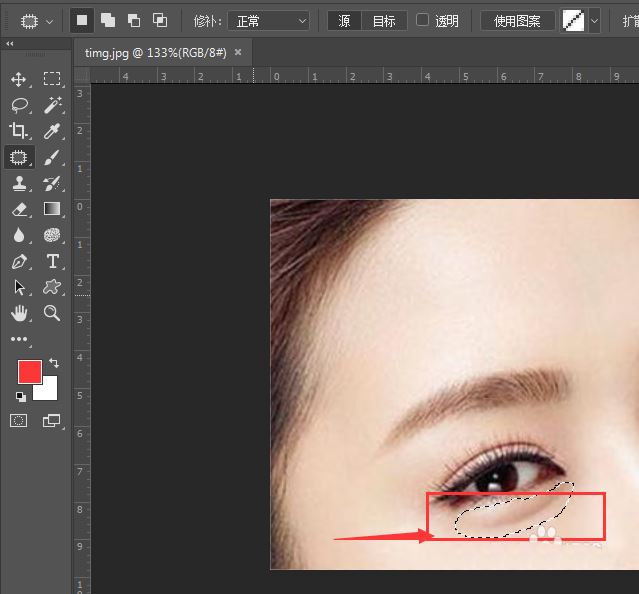Select the Lasso tool
The width and height of the screenshot is (639, 594).
(20, 105)
